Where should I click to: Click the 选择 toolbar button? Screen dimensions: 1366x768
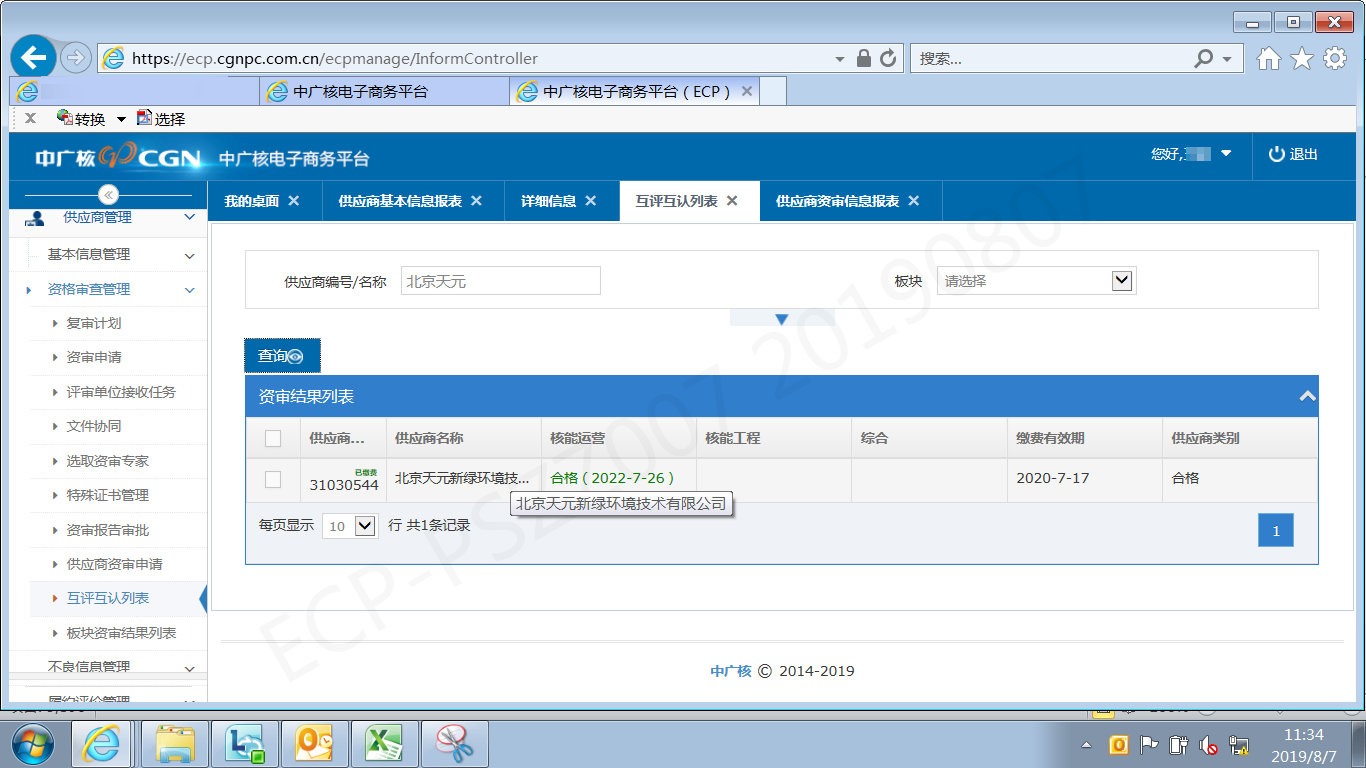tap(161, 119)
